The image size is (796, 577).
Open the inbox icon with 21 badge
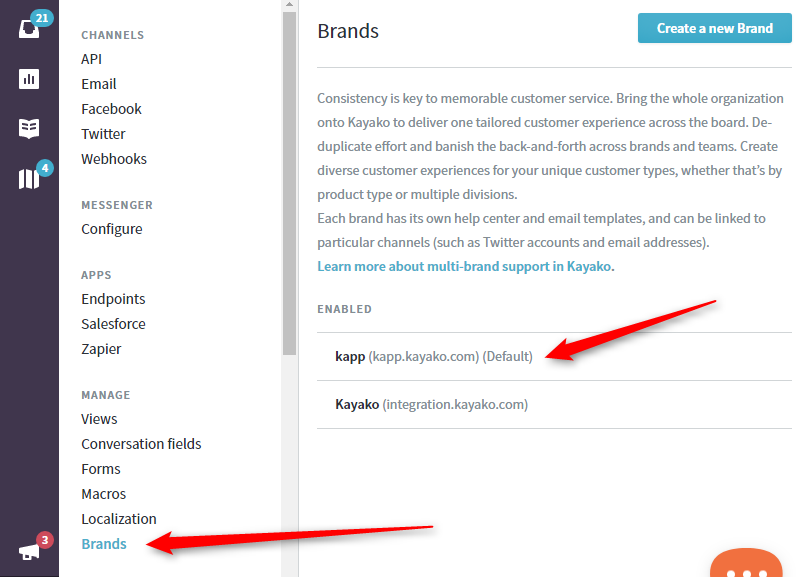click(x=29, y=28)
